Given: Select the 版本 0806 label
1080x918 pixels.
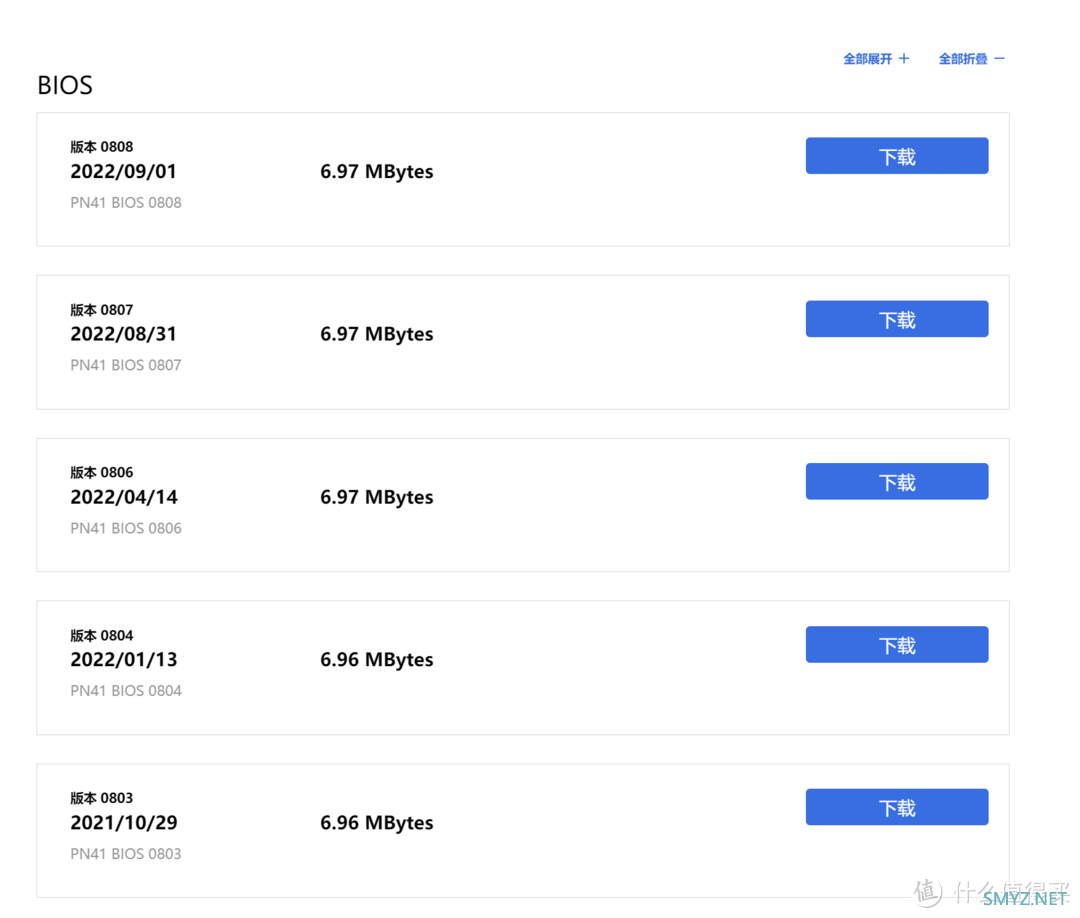Looking at the screenshot, I should click(x=101, y=472).
